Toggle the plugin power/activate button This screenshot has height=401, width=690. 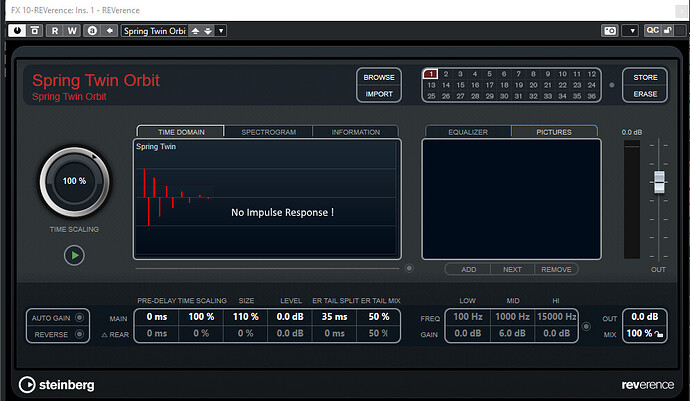click(x=17, y=31)
